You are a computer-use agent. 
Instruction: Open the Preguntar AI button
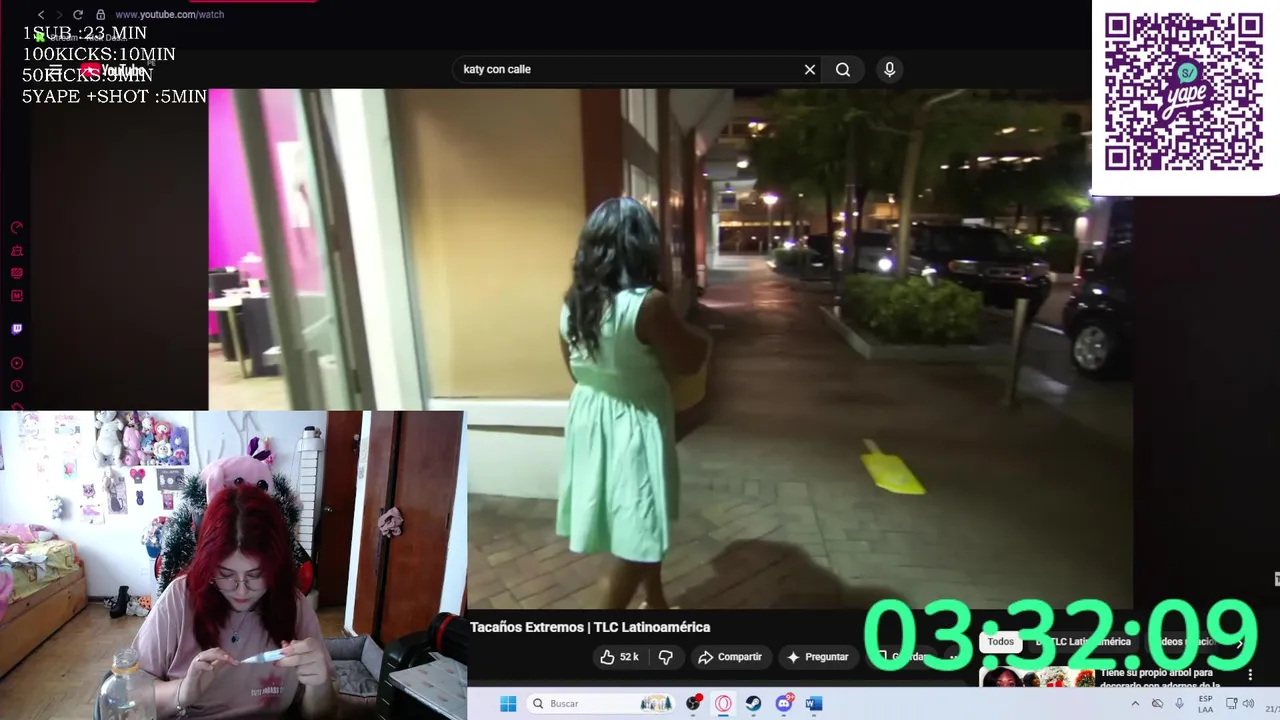tap(817, 657)
